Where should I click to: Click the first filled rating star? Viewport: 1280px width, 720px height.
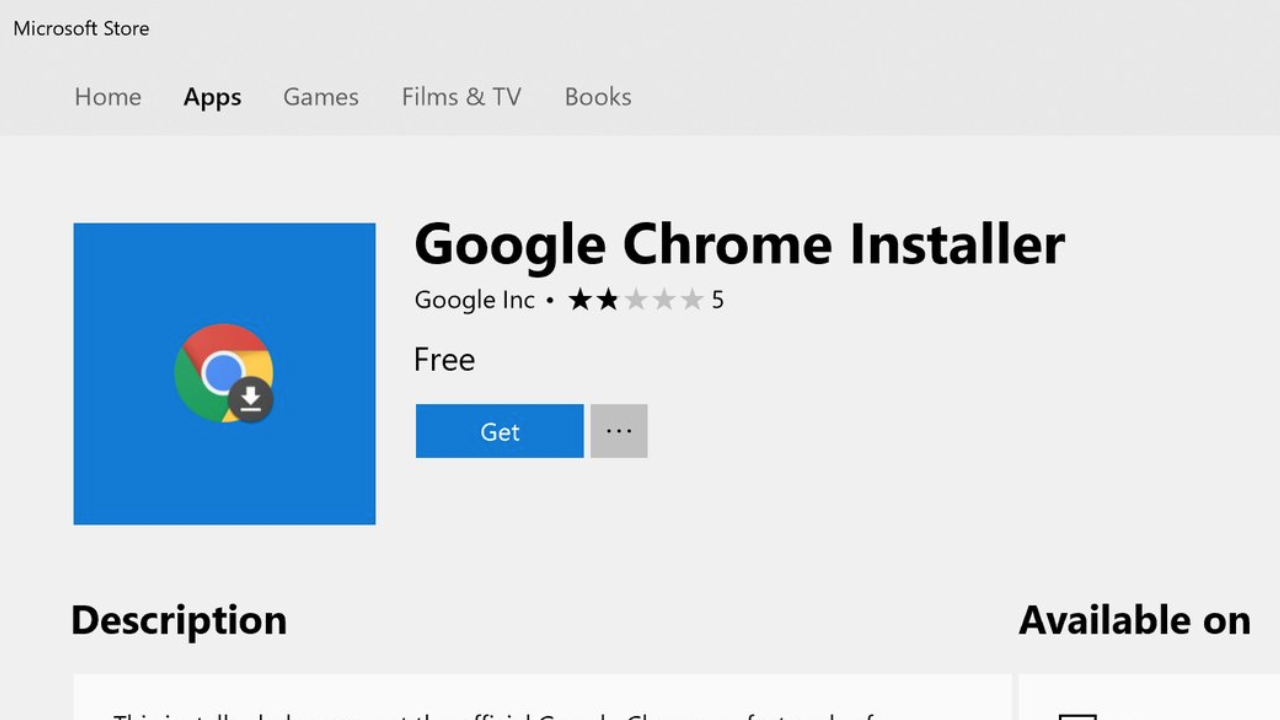point(580,300)
